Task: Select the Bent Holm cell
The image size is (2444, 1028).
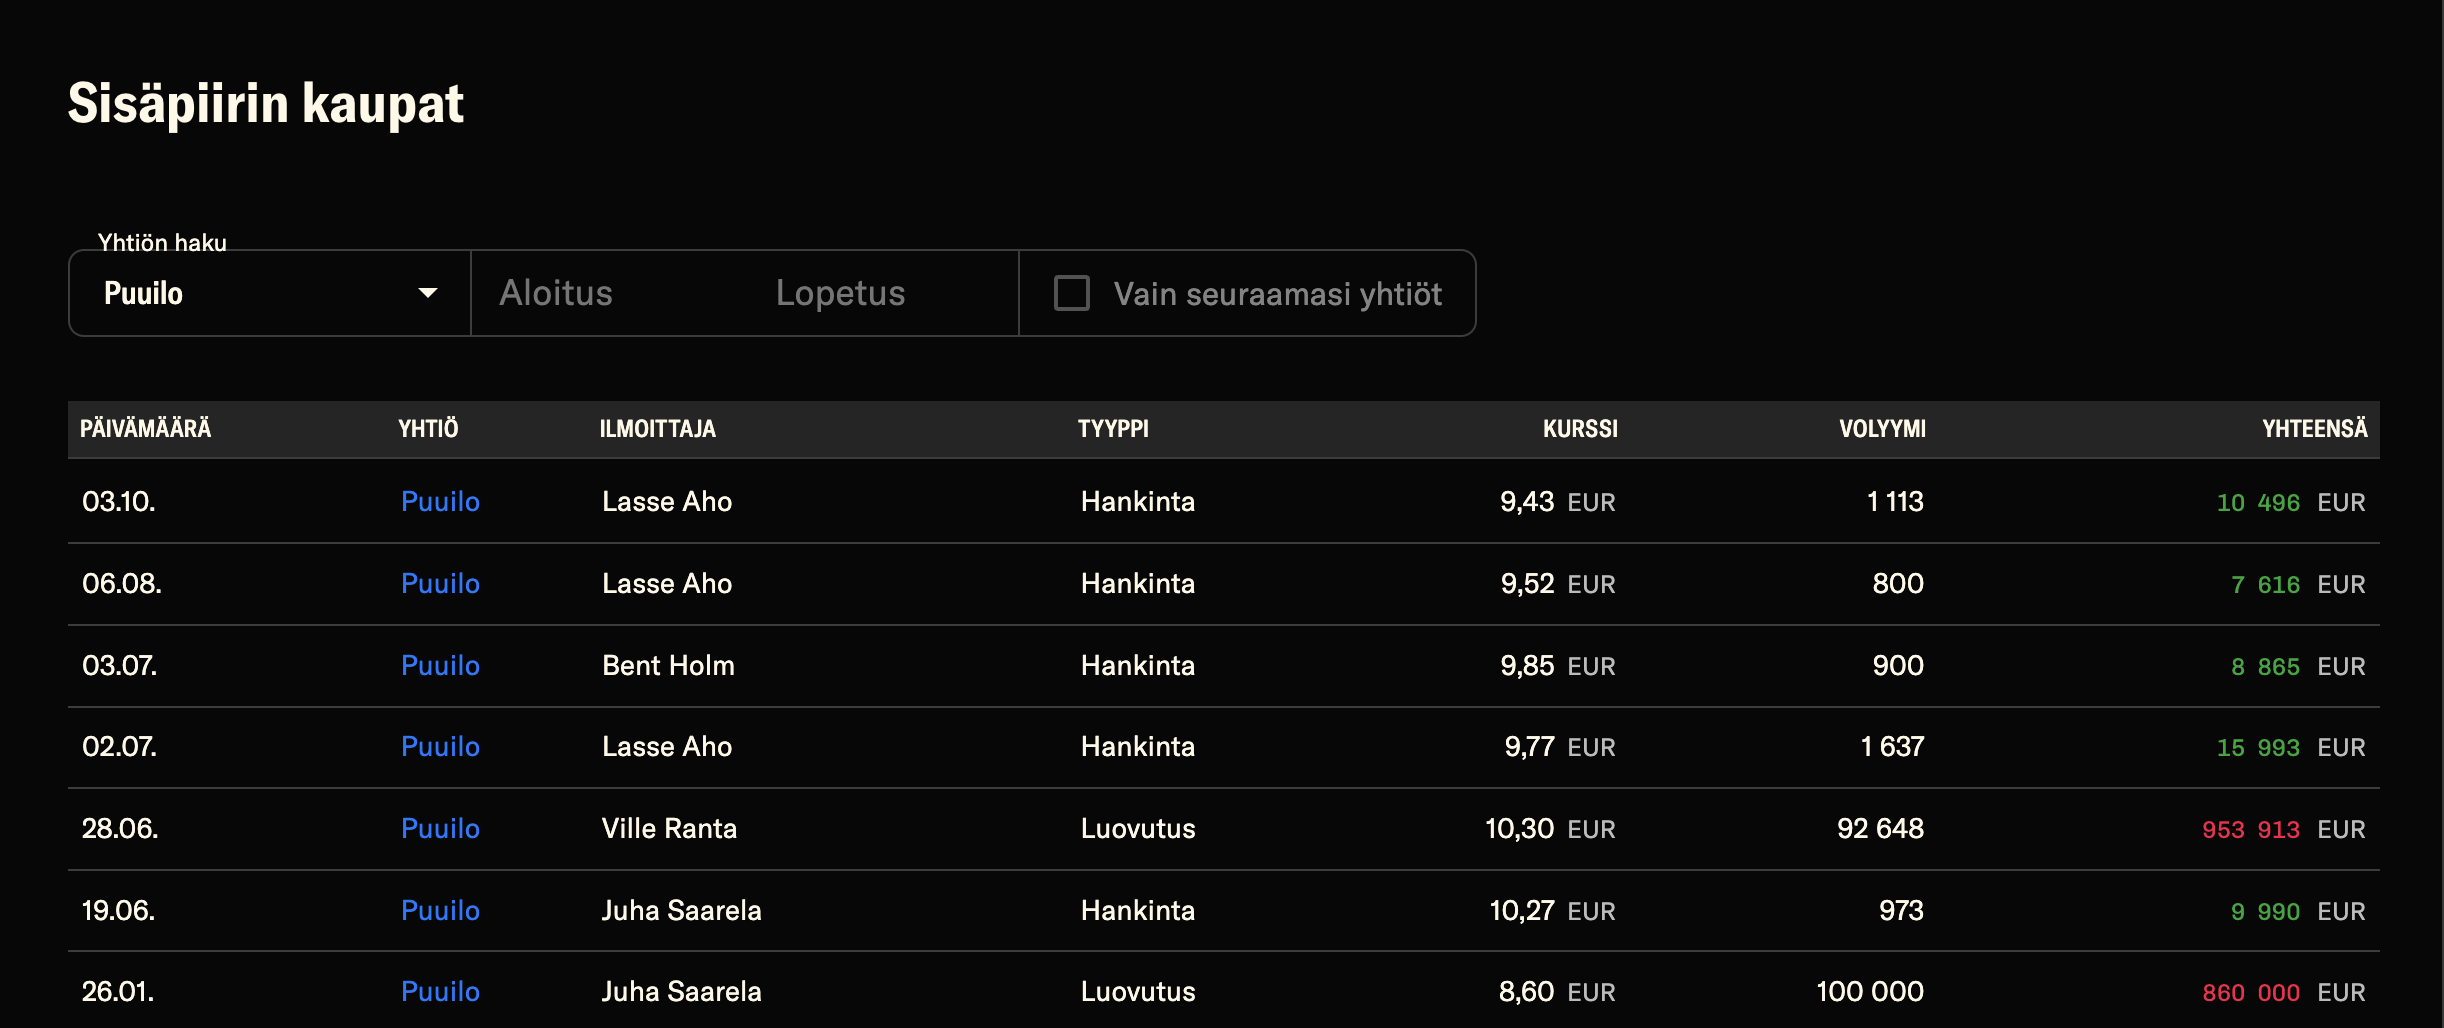Action: click(668, 666)
